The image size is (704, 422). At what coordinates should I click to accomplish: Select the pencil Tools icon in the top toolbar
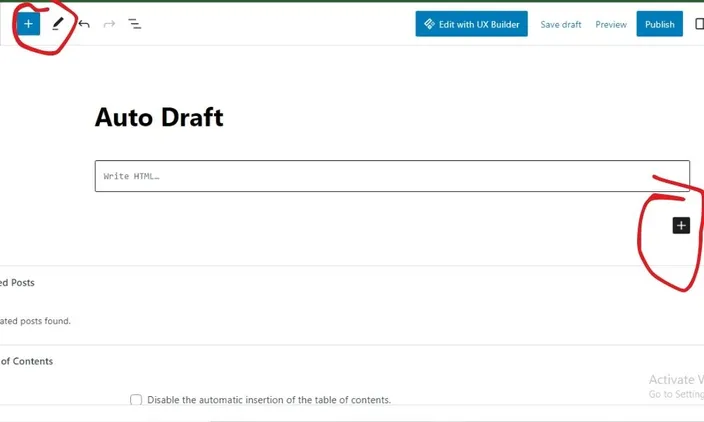tap(57, 24)
